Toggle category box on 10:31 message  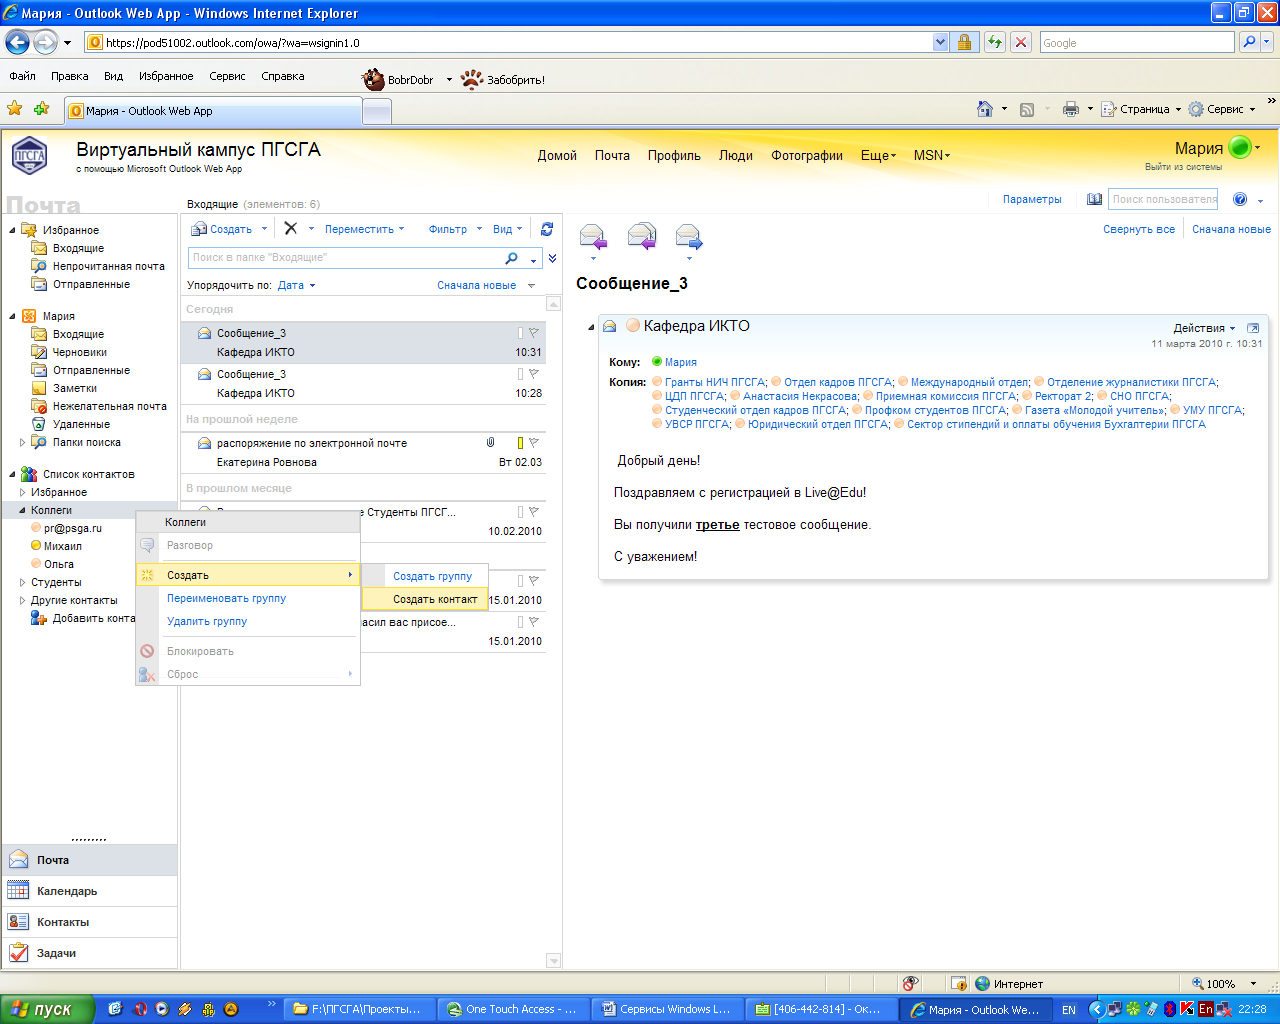[520, 333]
